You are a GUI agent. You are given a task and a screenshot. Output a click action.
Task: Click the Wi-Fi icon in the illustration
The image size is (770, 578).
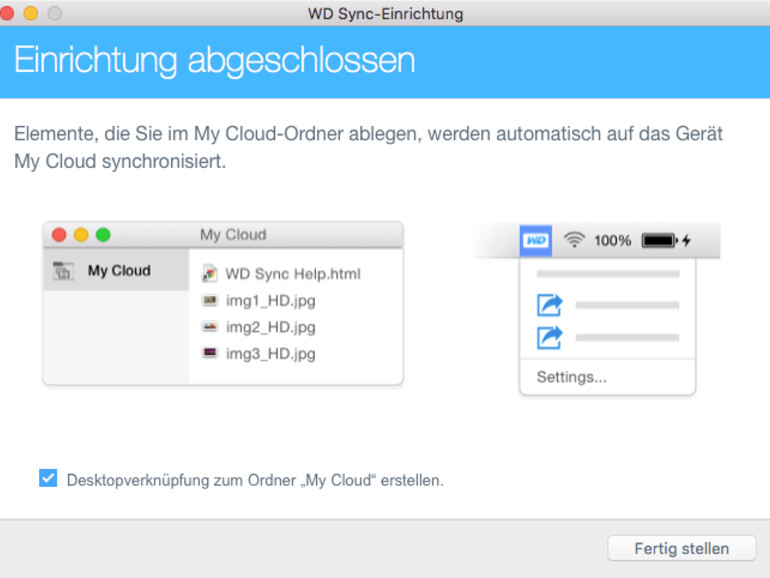click(574, 240)
